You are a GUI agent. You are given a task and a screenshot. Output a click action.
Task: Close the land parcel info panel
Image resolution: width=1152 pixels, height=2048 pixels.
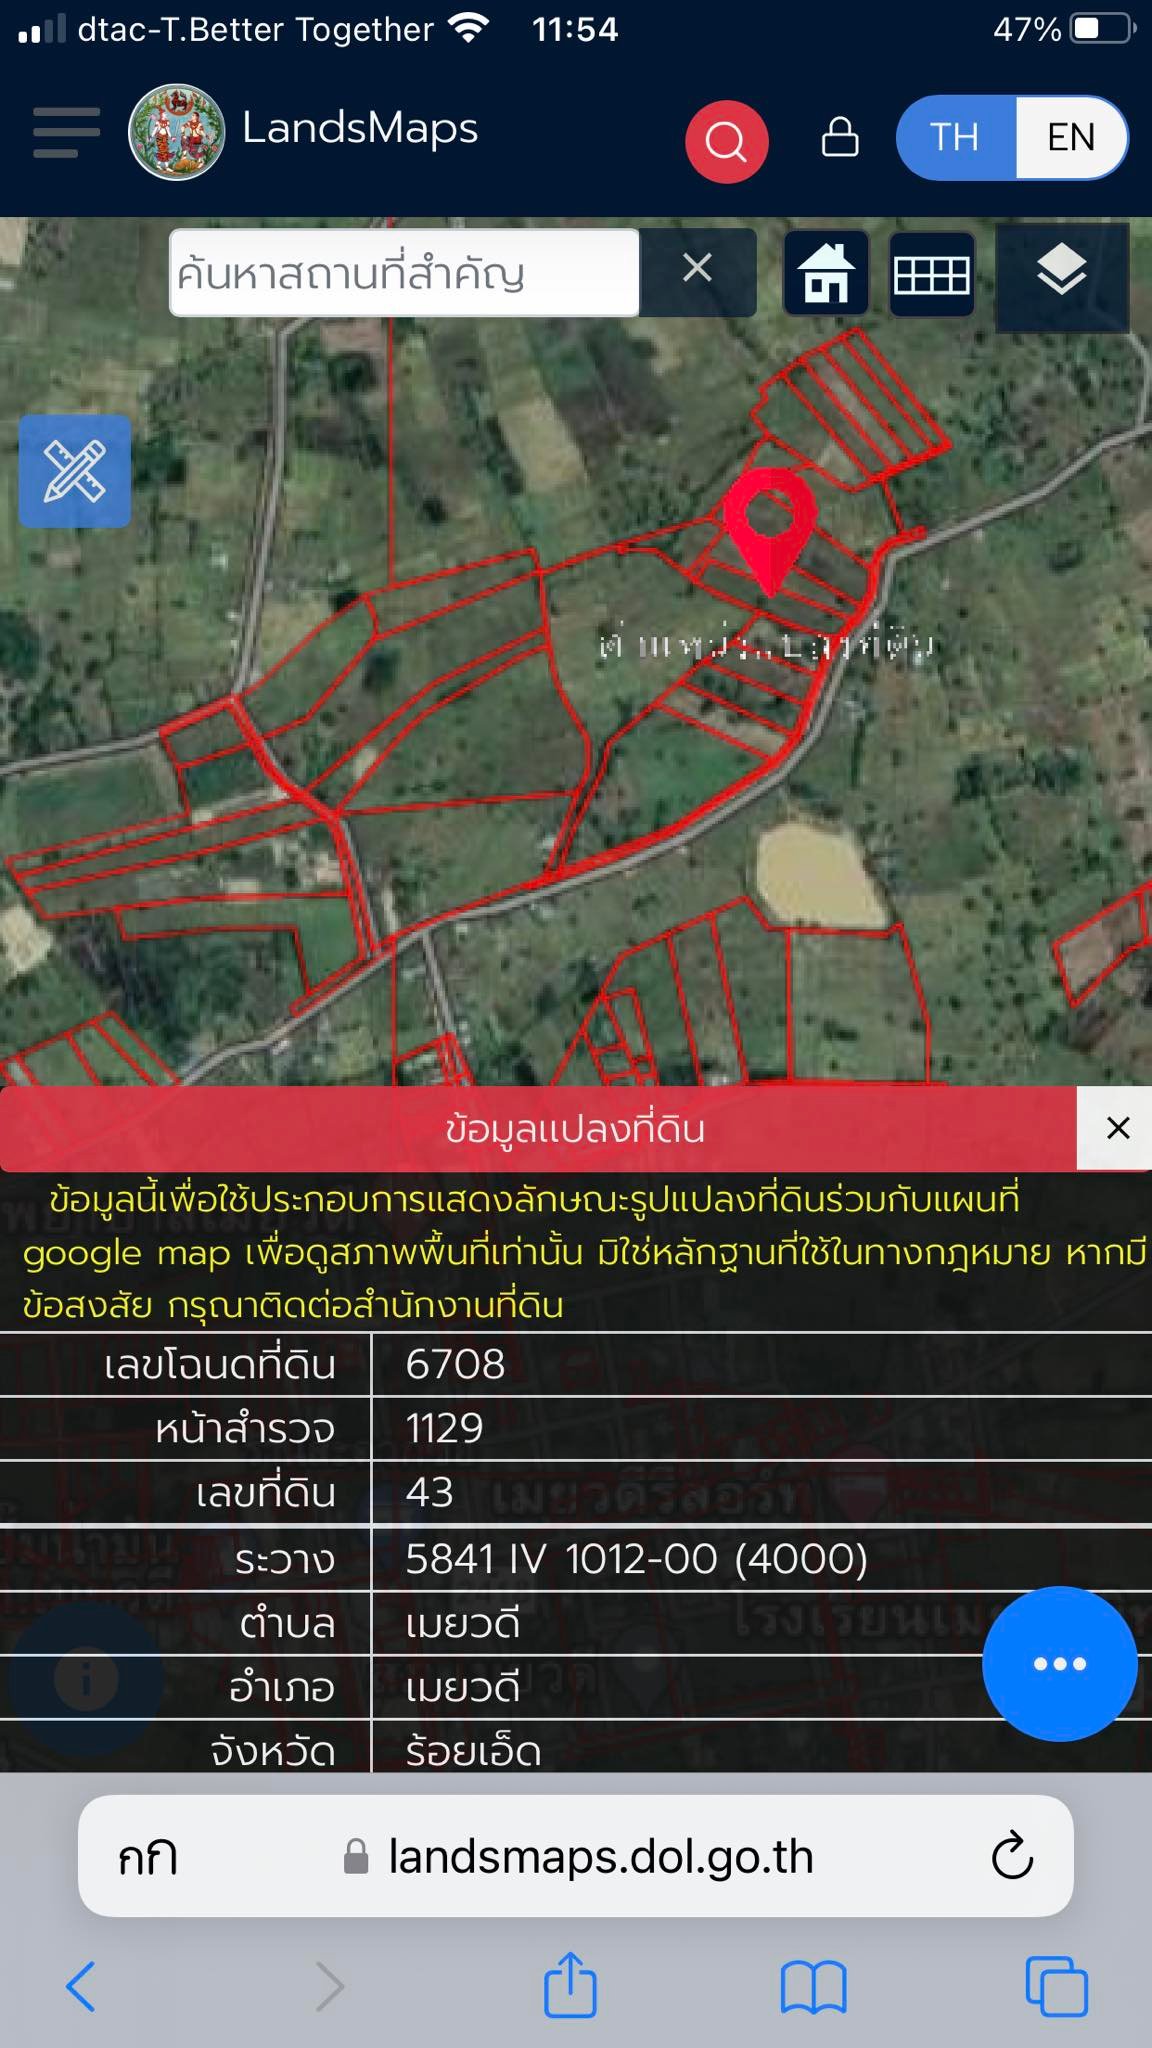tap(1118, 1128)
